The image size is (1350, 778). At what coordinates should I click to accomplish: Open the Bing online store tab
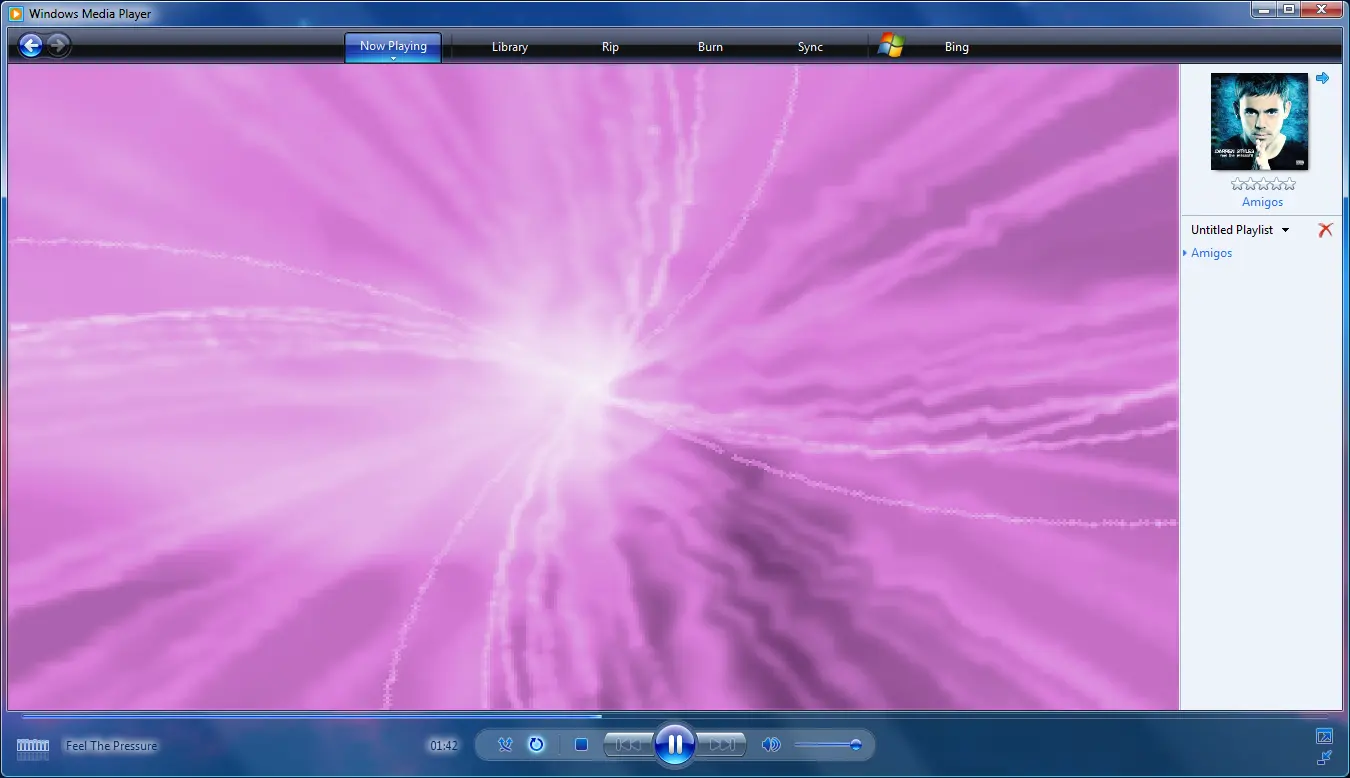pyautogui.click(x=956, y=47)
